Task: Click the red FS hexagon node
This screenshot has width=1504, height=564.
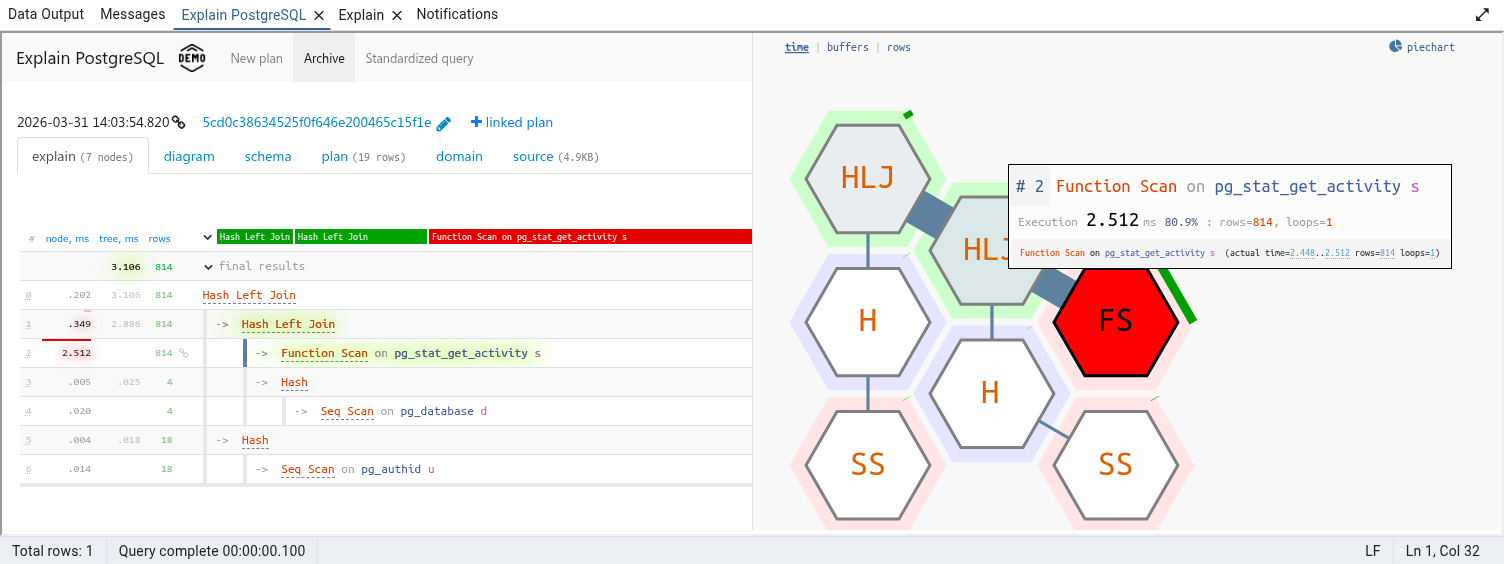Action: (1115, 321)
